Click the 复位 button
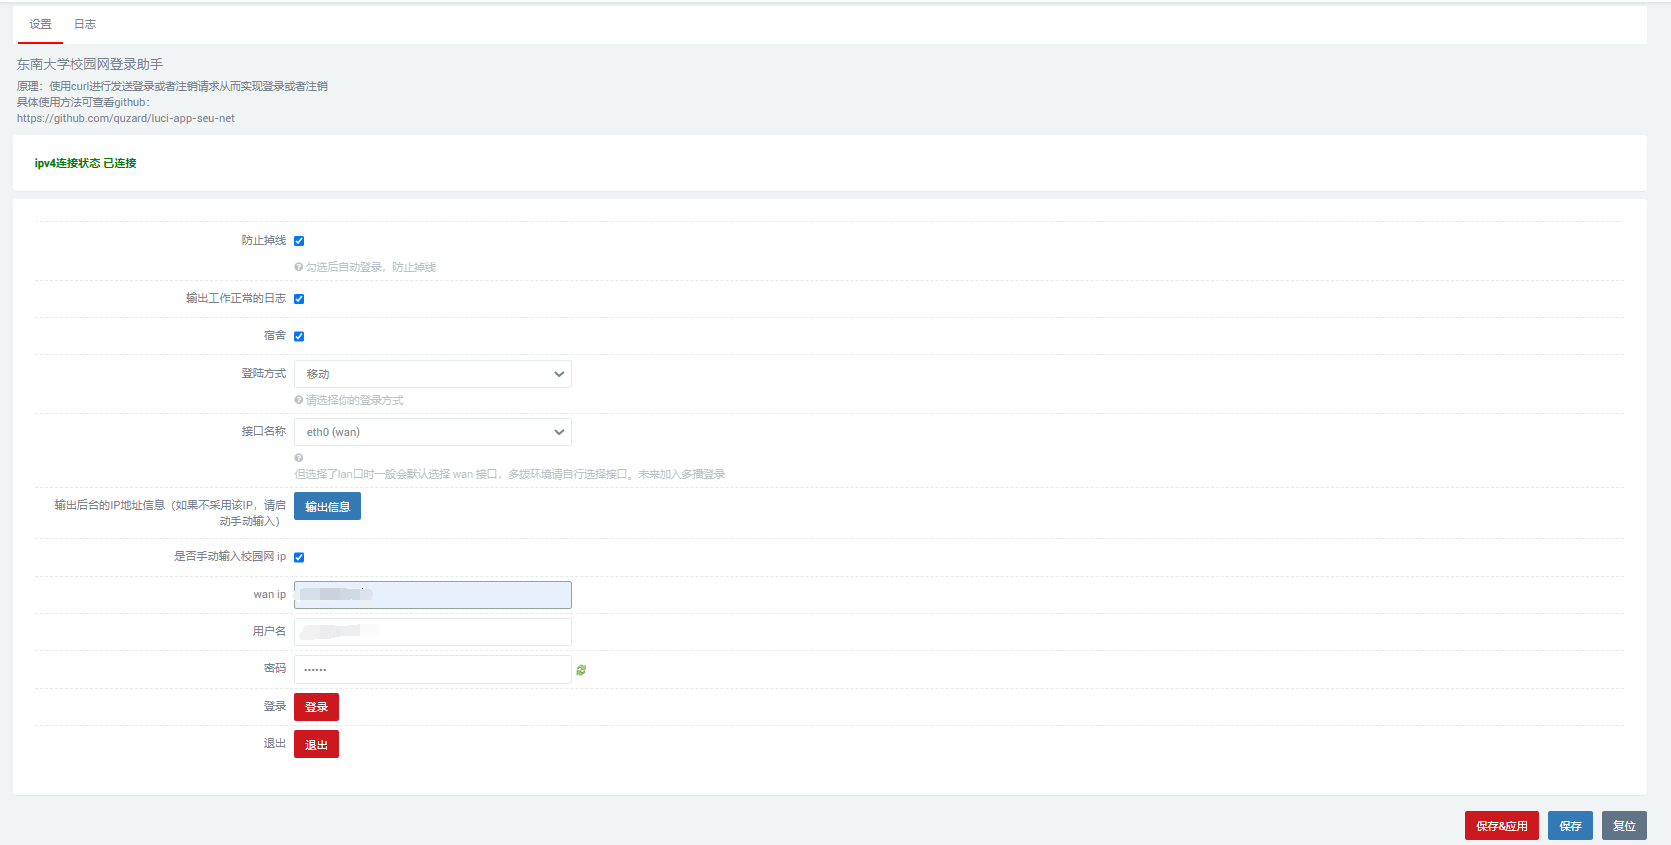Screen dimensions: 1671x845 (1624, 825)
